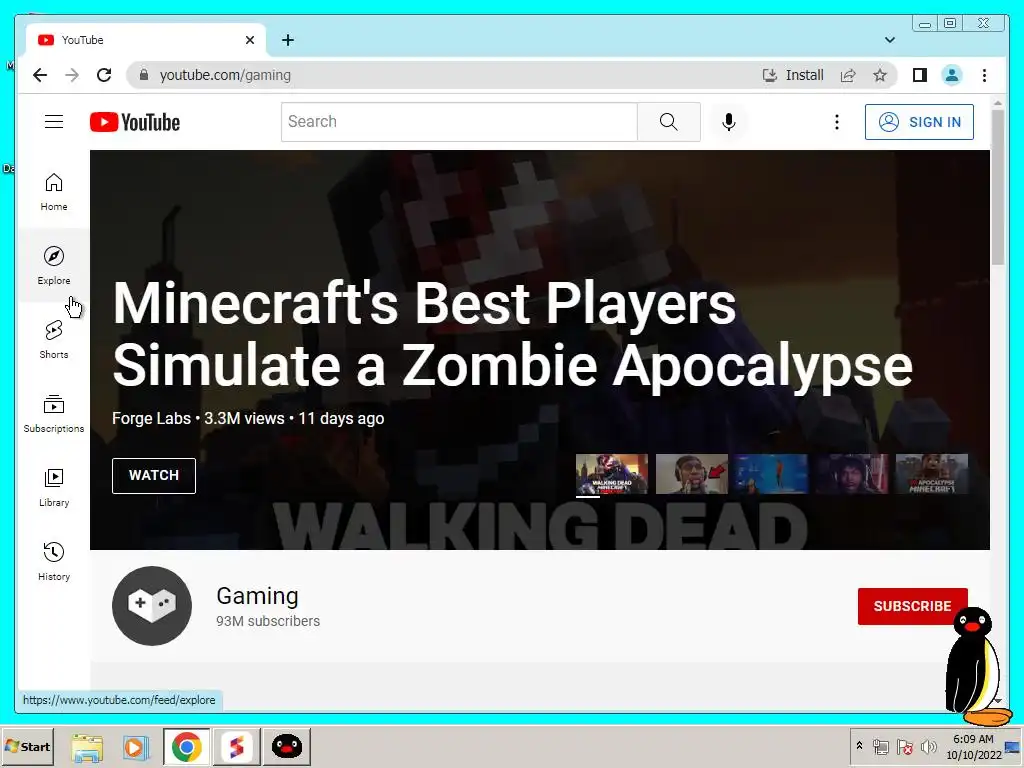Click the WATCH button on the banner
1024x768 pixels.
pyautogui.click(x=153, y=475)
